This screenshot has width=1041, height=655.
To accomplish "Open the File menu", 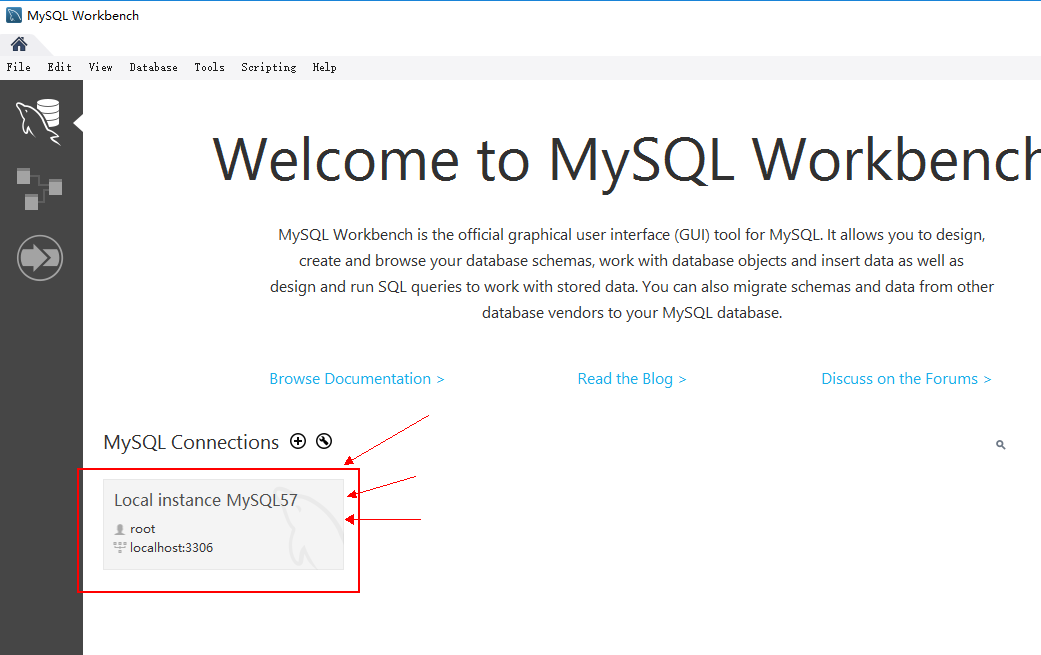I will (x=18, y=67).
